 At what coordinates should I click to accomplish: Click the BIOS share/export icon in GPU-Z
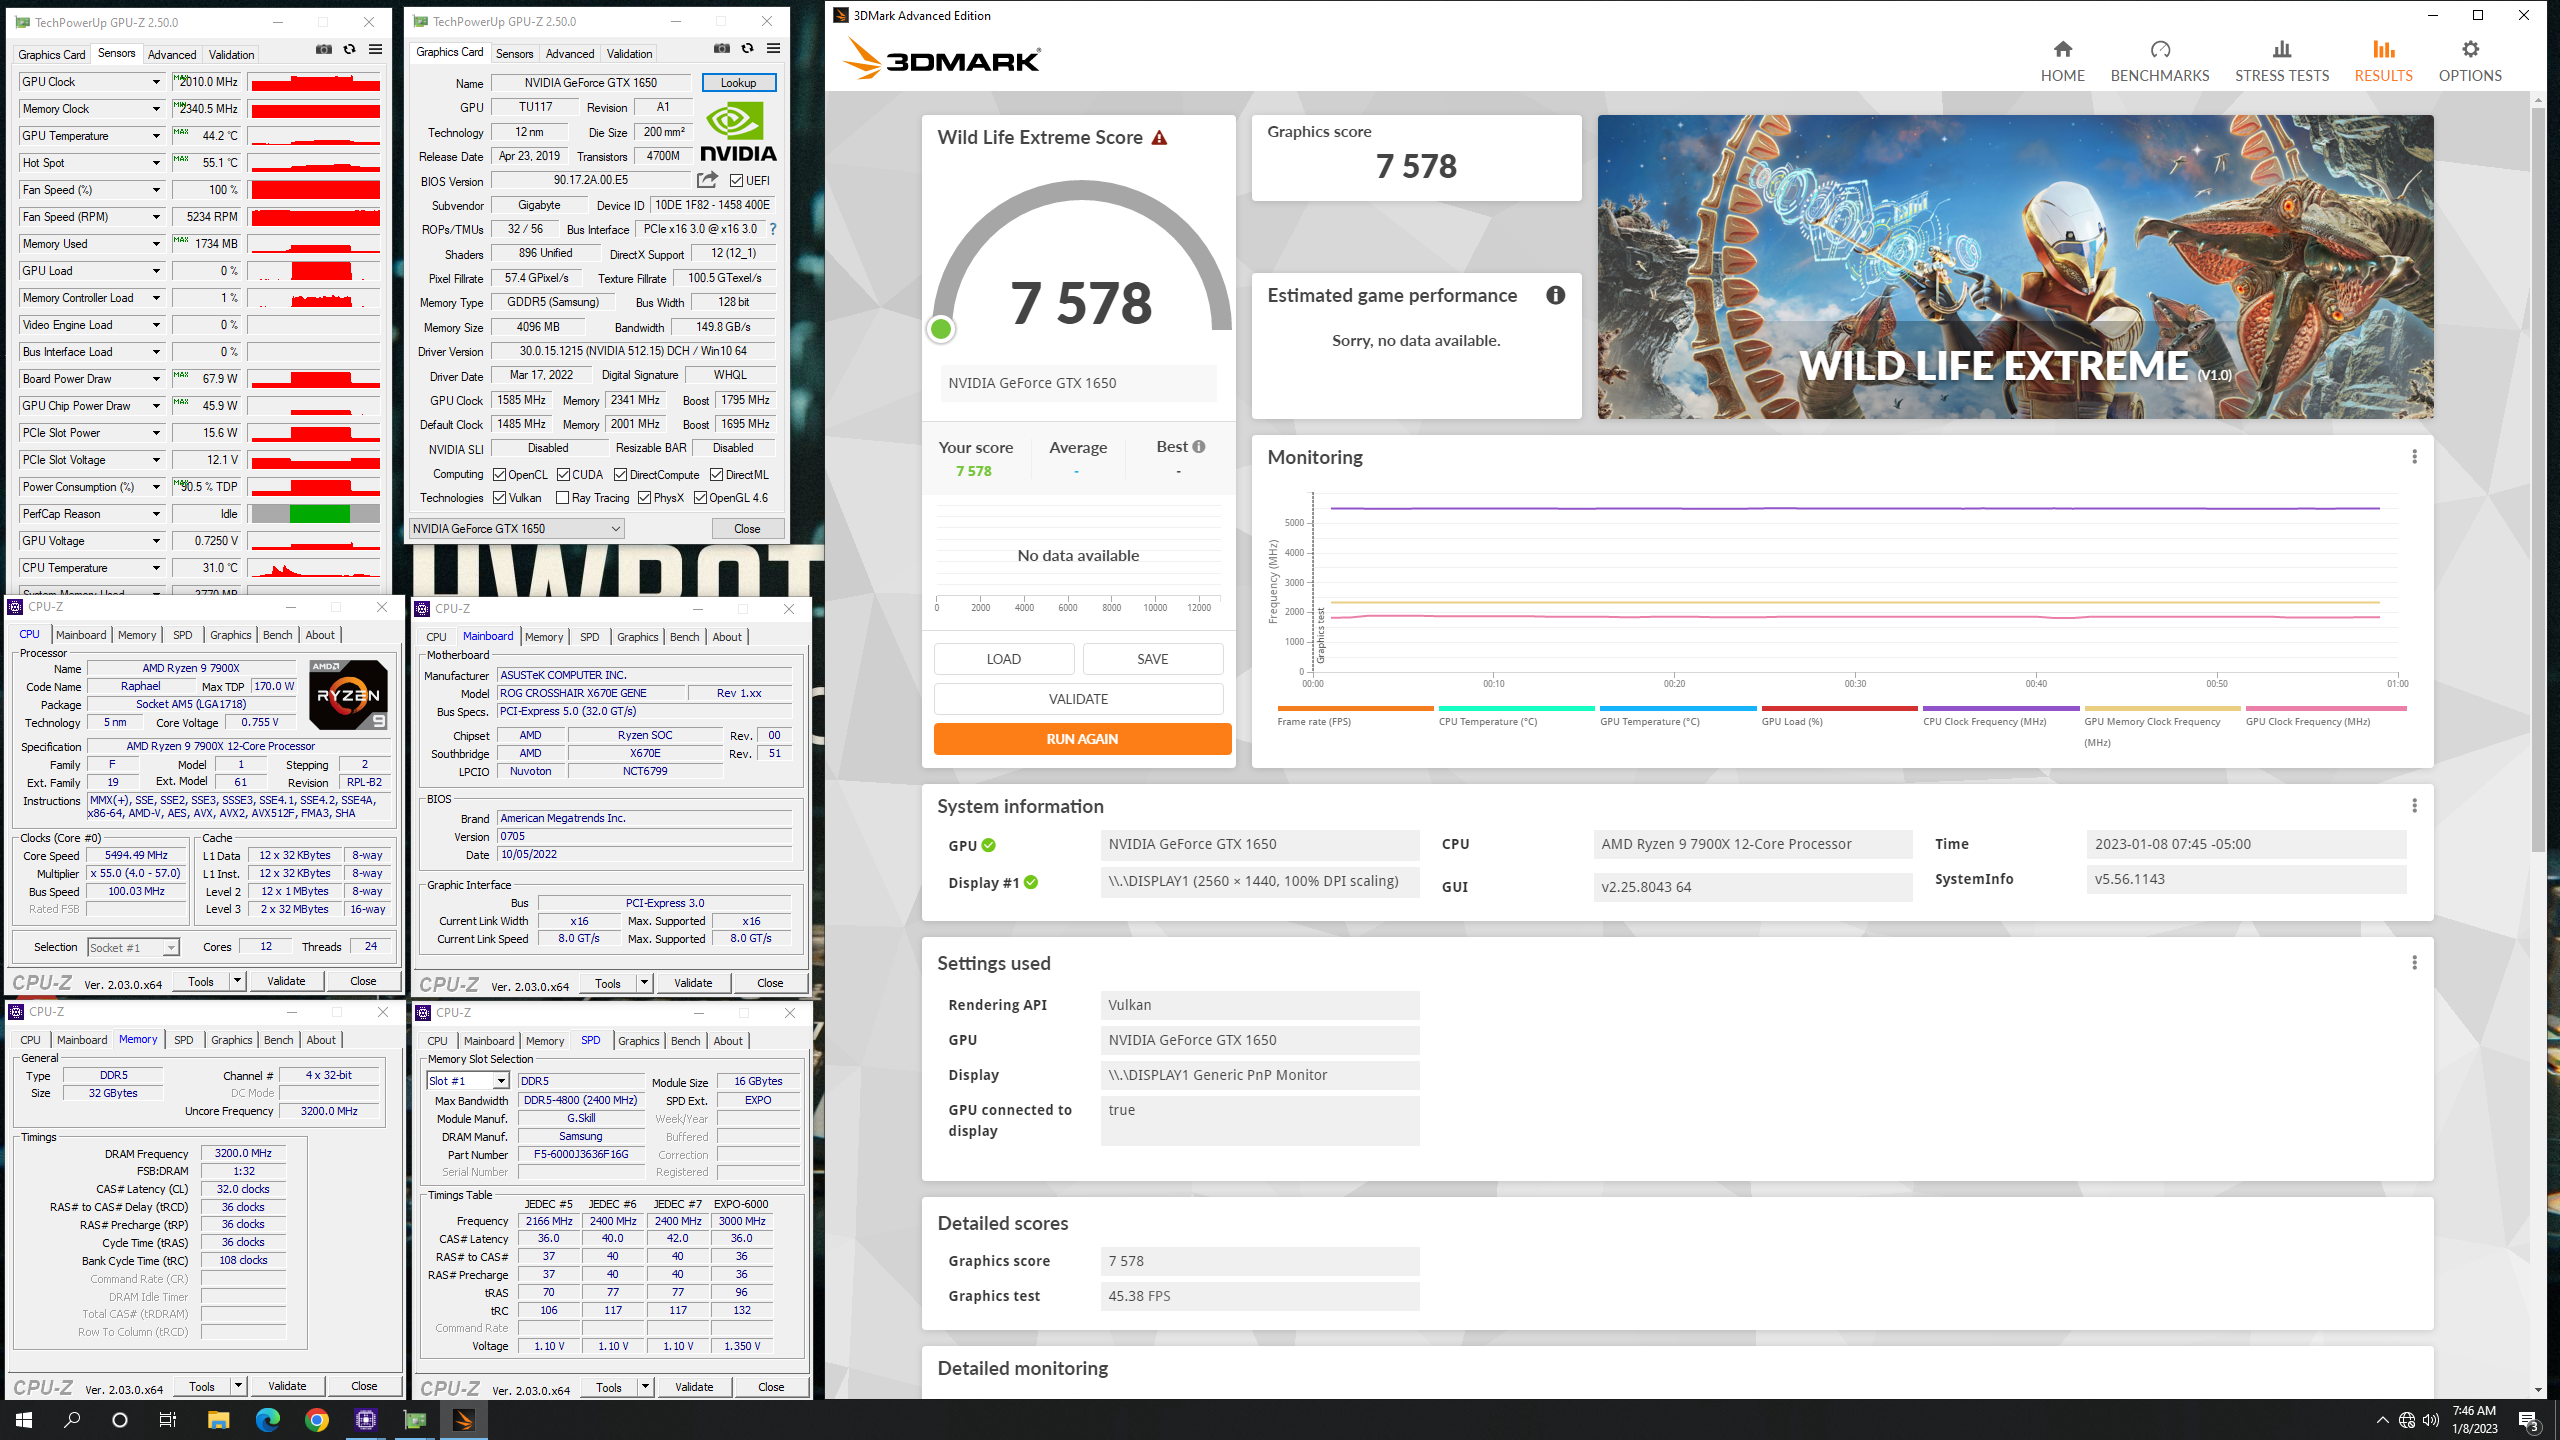(x=707, y=180)
